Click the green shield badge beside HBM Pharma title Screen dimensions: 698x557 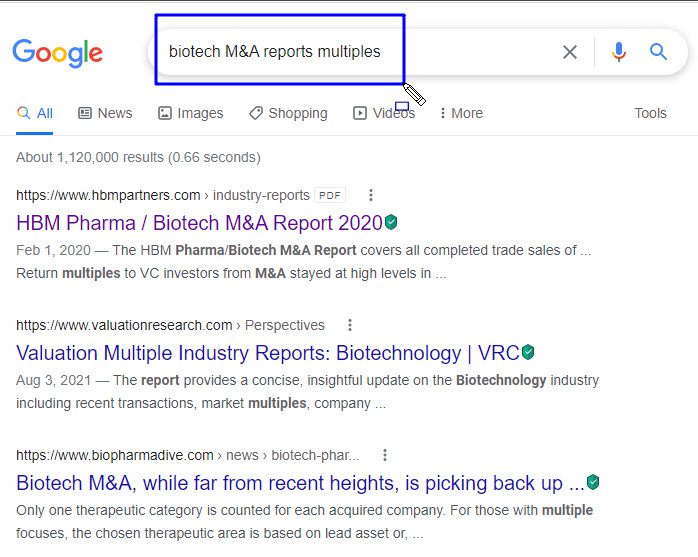point(391,222)
